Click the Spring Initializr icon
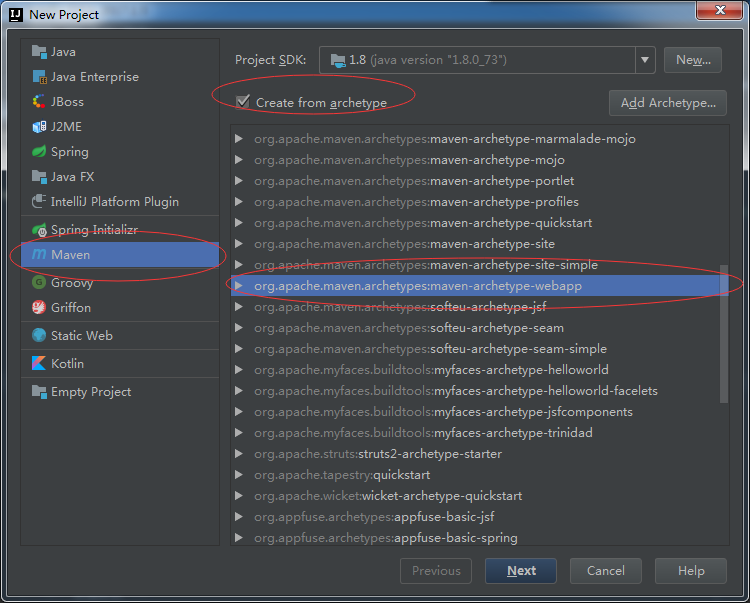Screen dimensions: 750x603 pos(39,230)
